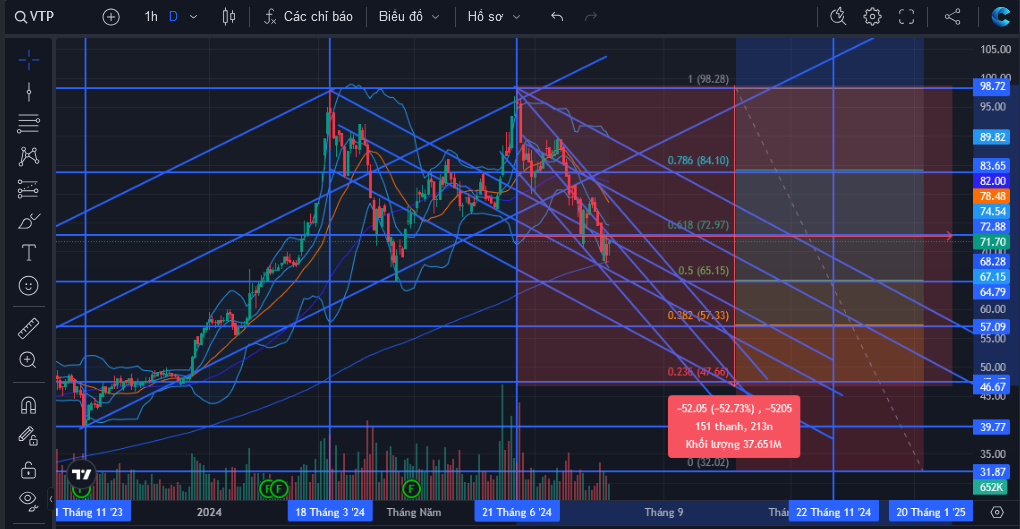Click the 89.82 price label
The image size is (1020, 529).
(x=992, y=137)
